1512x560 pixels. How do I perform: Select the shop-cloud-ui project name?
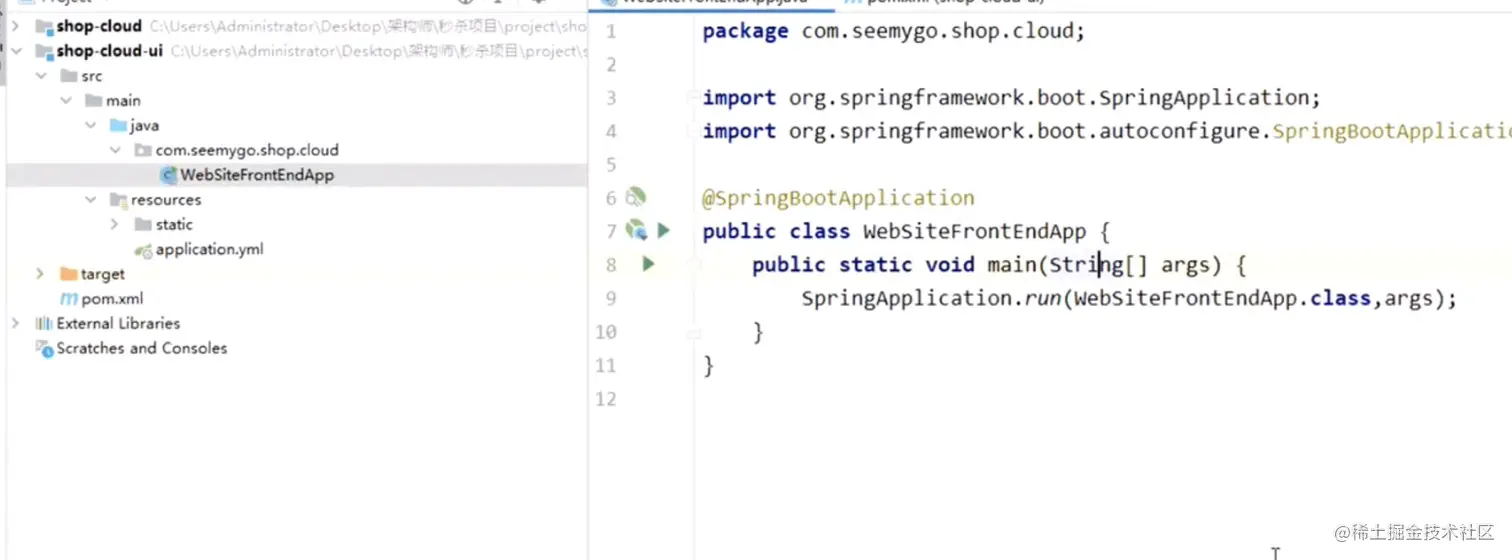[x=110, y=51]
